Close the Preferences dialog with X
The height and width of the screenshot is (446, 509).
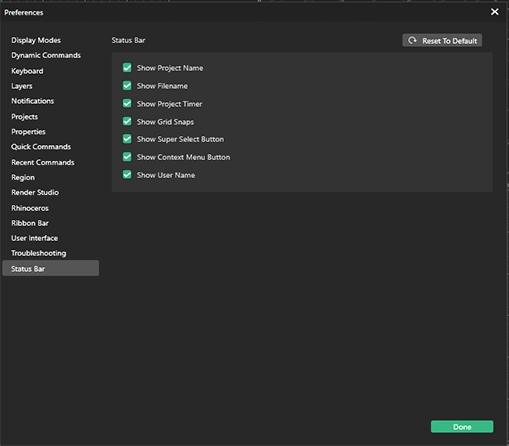coord(495,12)
